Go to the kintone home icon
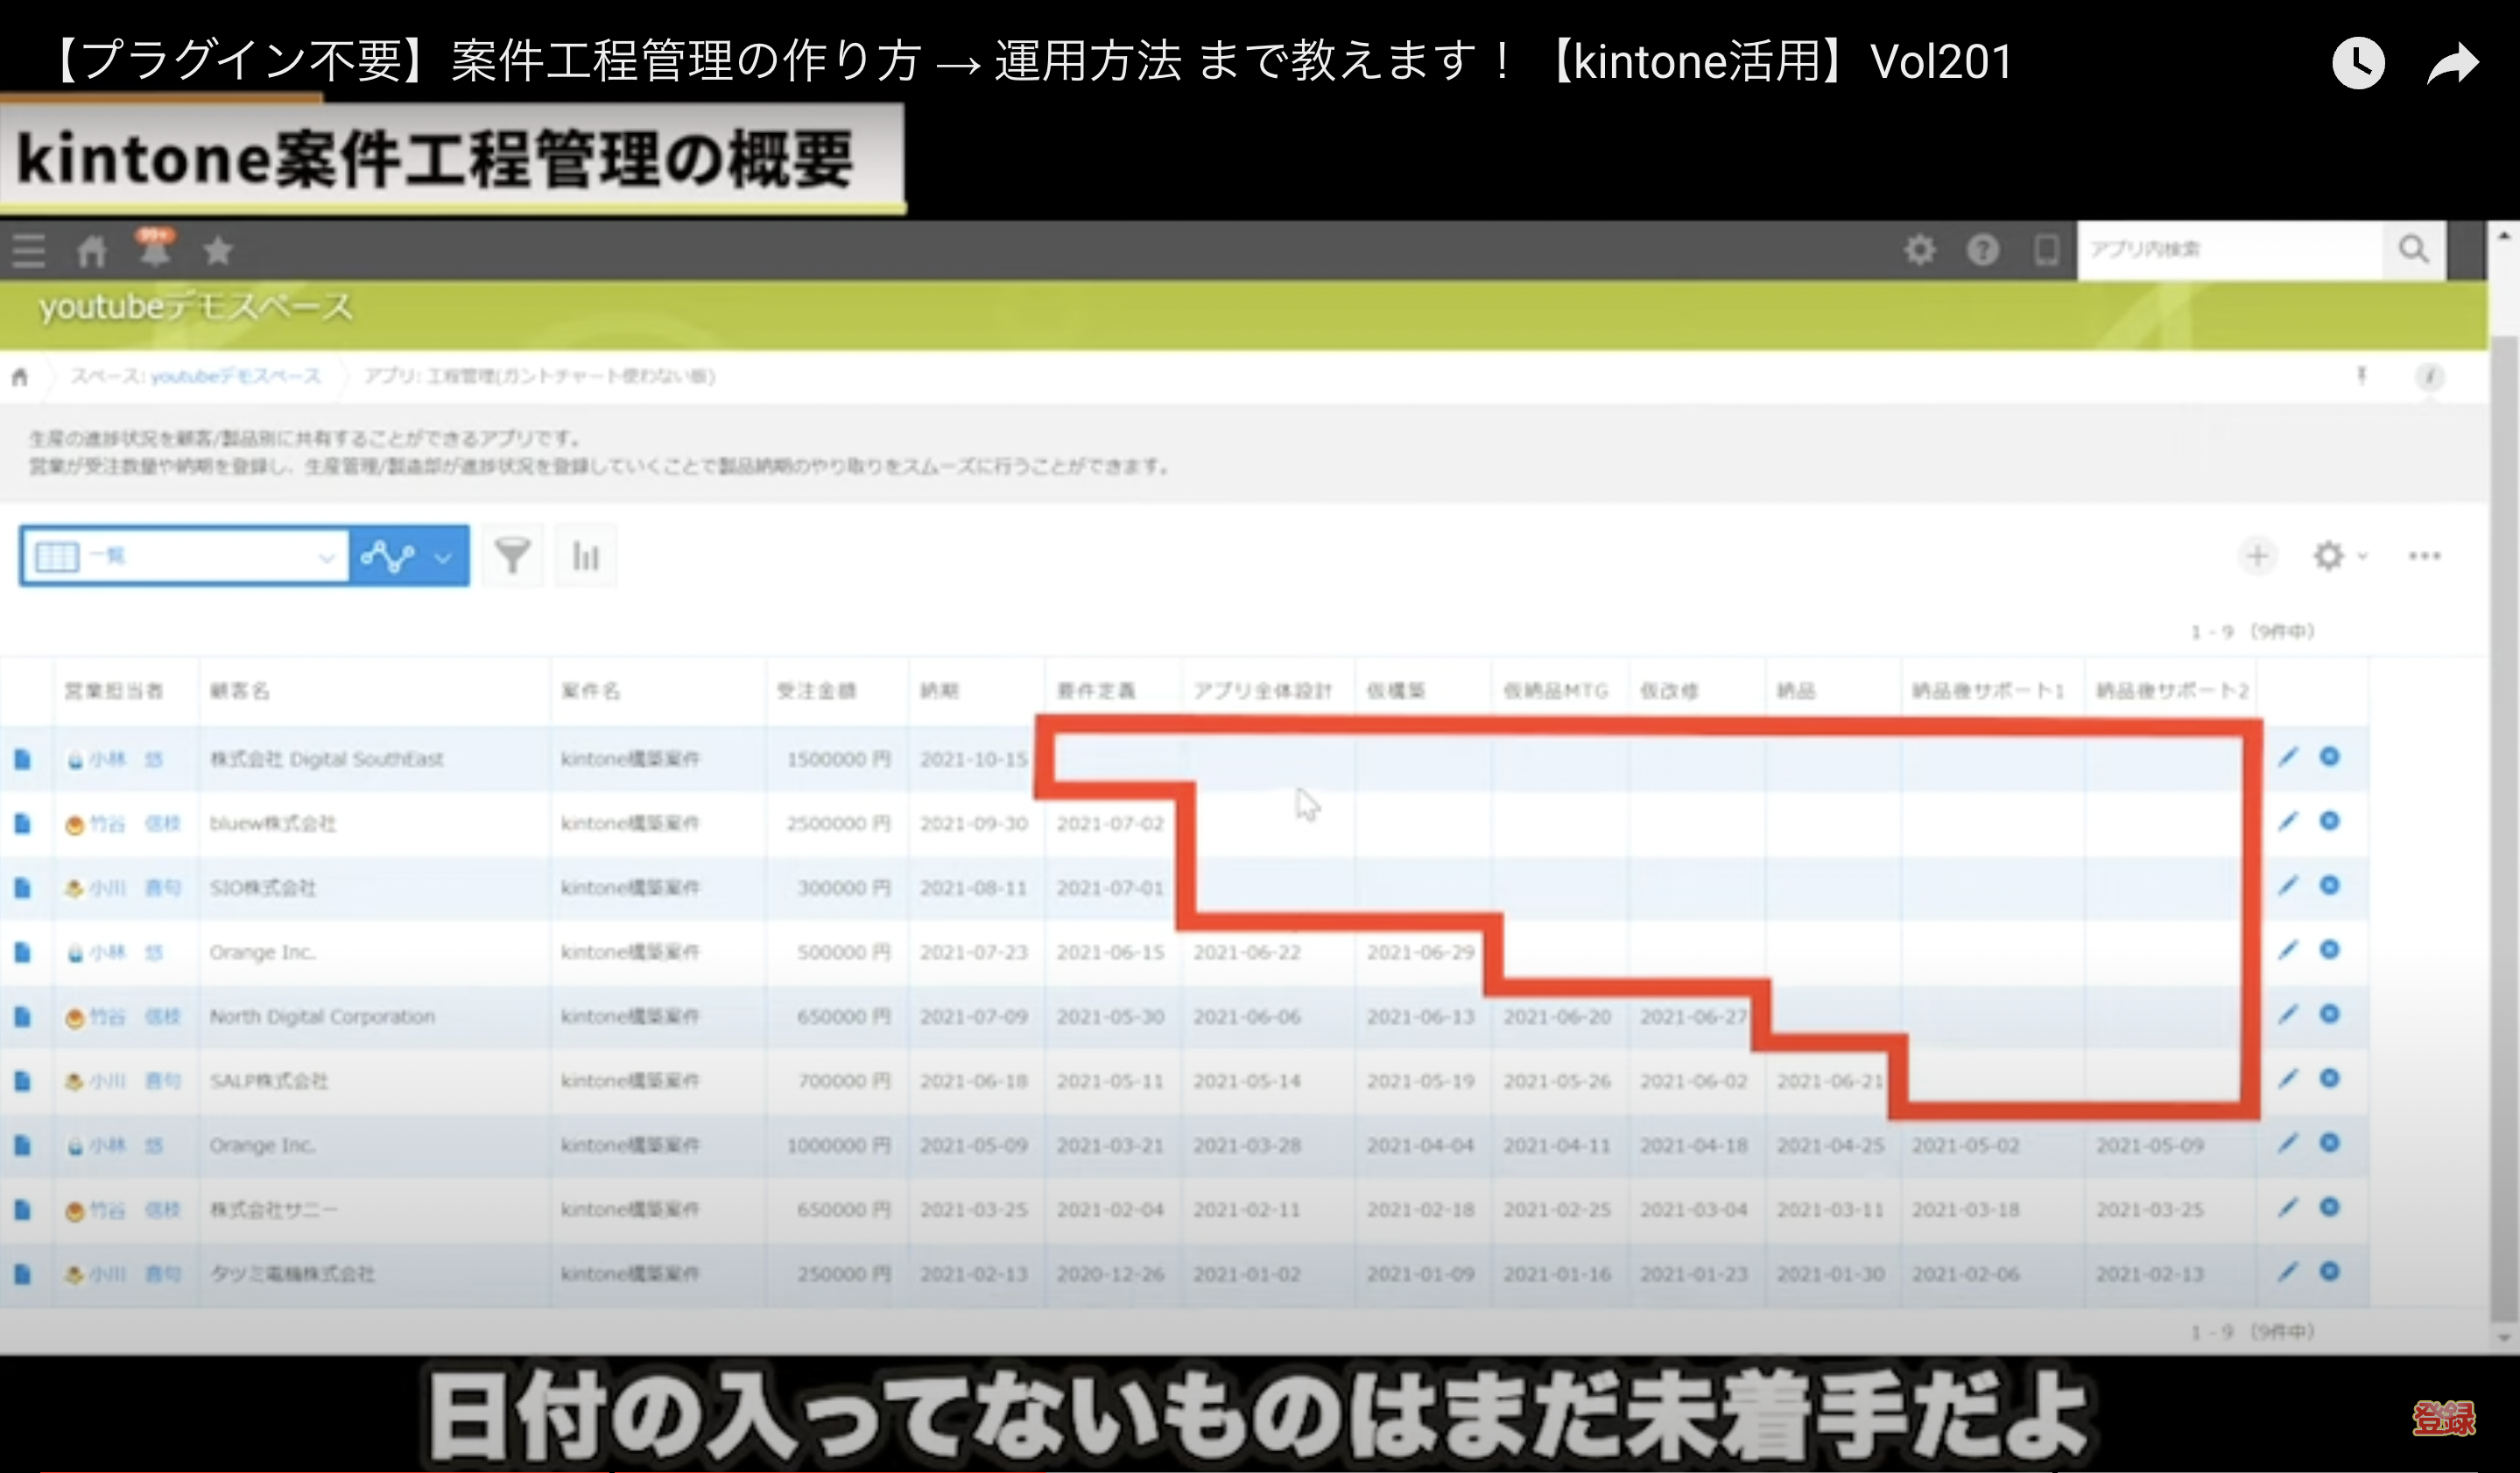The height and width of the screenshot is (1473, 2520). pyautogui.click(x=92, y=250)
